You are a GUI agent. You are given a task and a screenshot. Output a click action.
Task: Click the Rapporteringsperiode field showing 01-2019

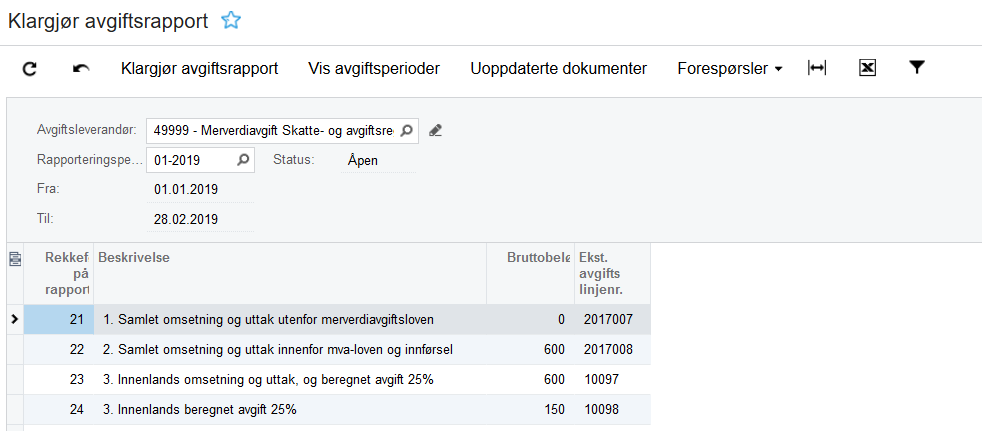point(190,159)
